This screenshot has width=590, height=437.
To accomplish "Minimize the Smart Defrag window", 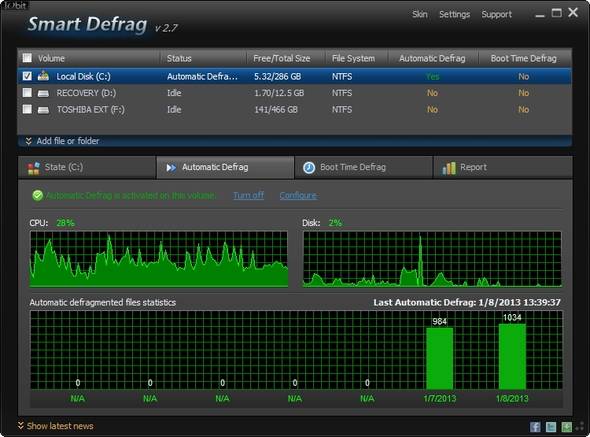I will coord(540,15).
